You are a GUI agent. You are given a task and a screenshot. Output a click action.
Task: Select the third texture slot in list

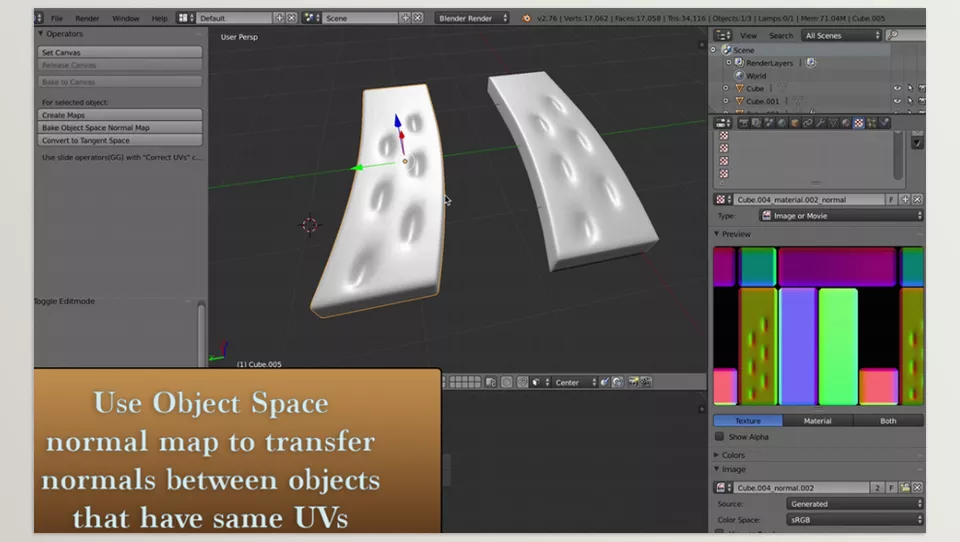click(724, 161)
